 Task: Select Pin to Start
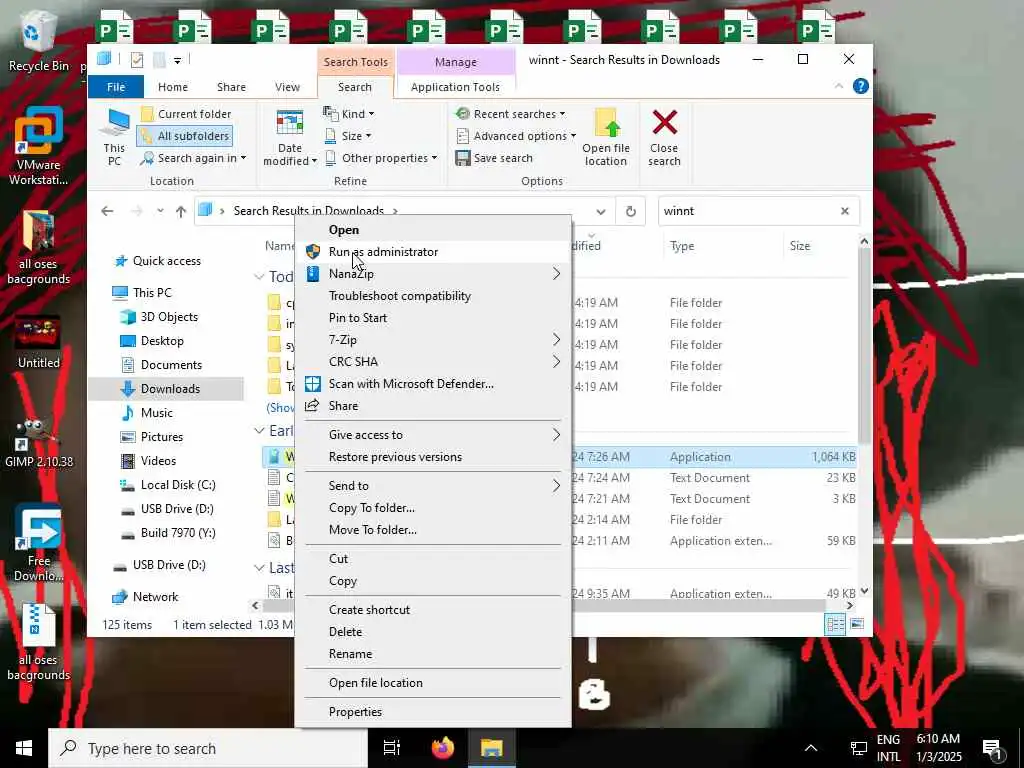[434, 318]
